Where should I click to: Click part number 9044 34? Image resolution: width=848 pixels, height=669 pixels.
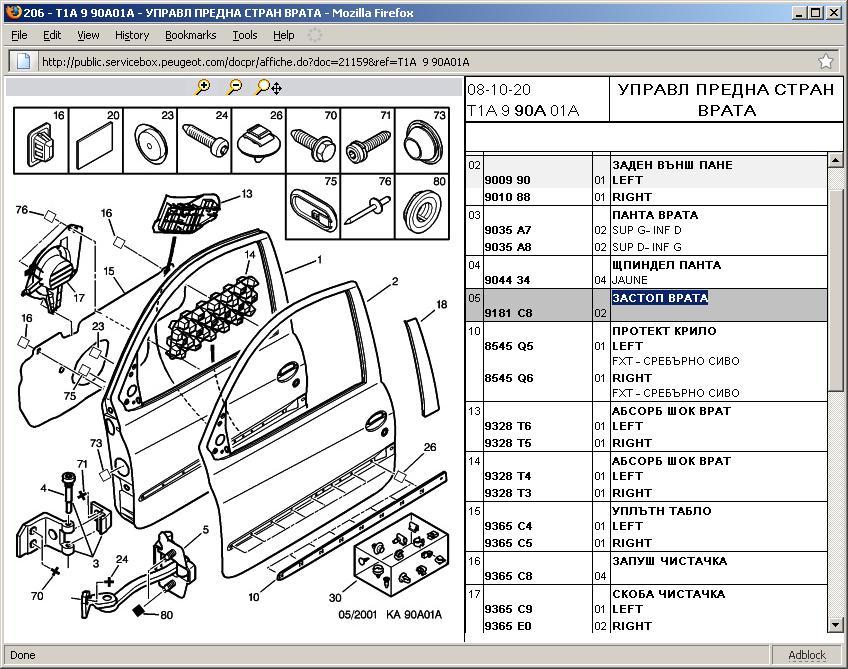(x=507, y=280)
